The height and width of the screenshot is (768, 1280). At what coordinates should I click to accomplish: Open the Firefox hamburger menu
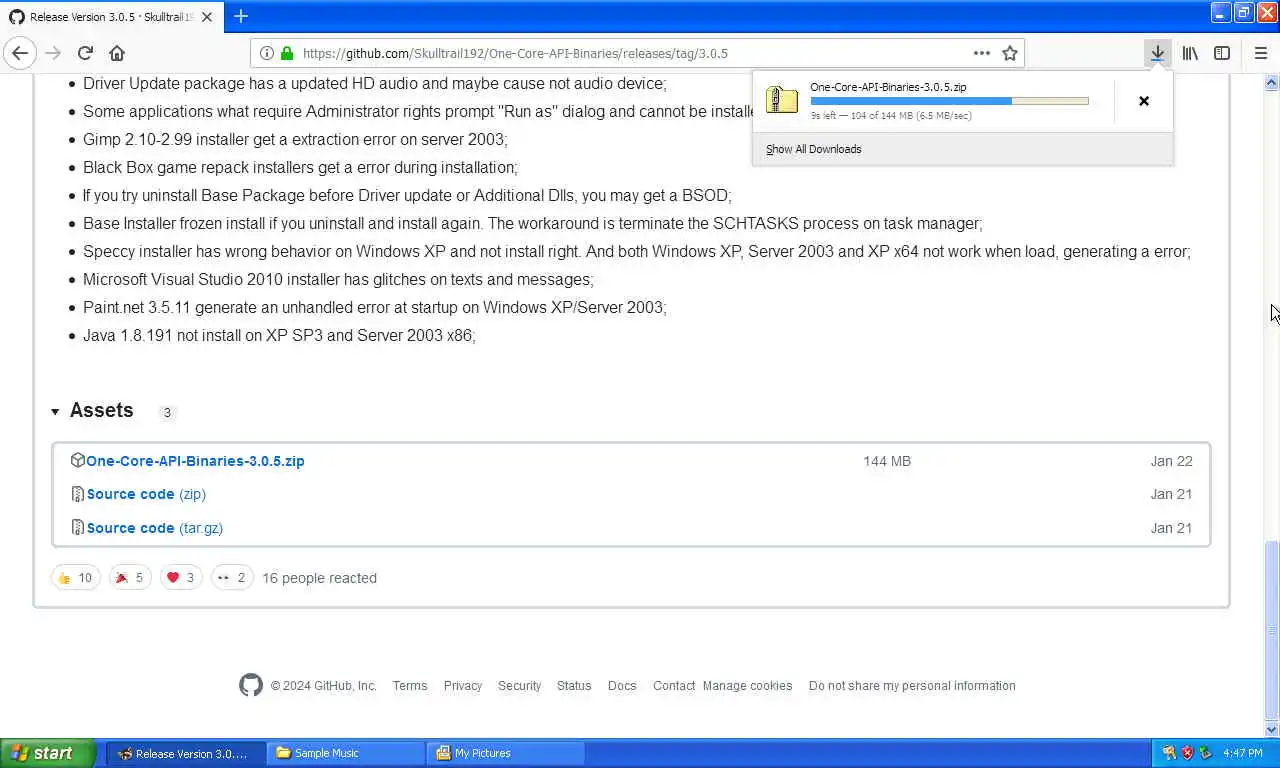tap(1260, 53)
